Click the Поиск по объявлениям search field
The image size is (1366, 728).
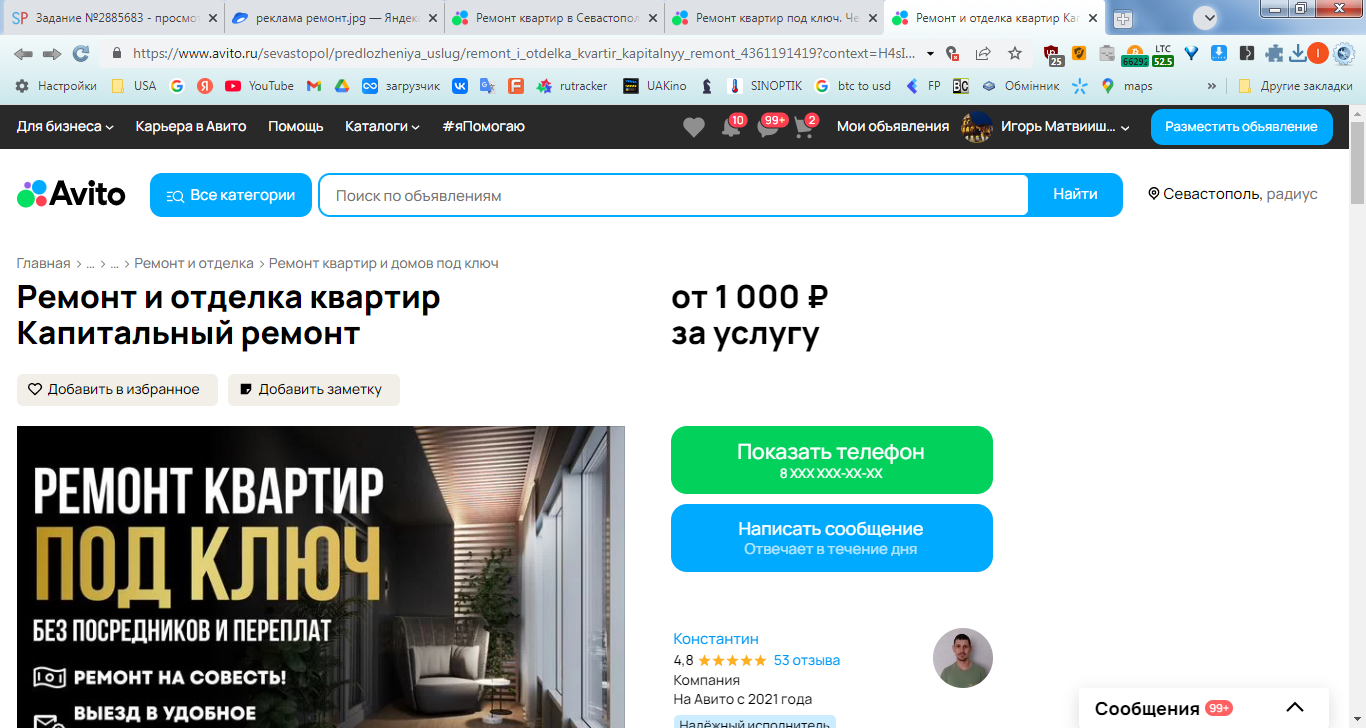(674, 195)
